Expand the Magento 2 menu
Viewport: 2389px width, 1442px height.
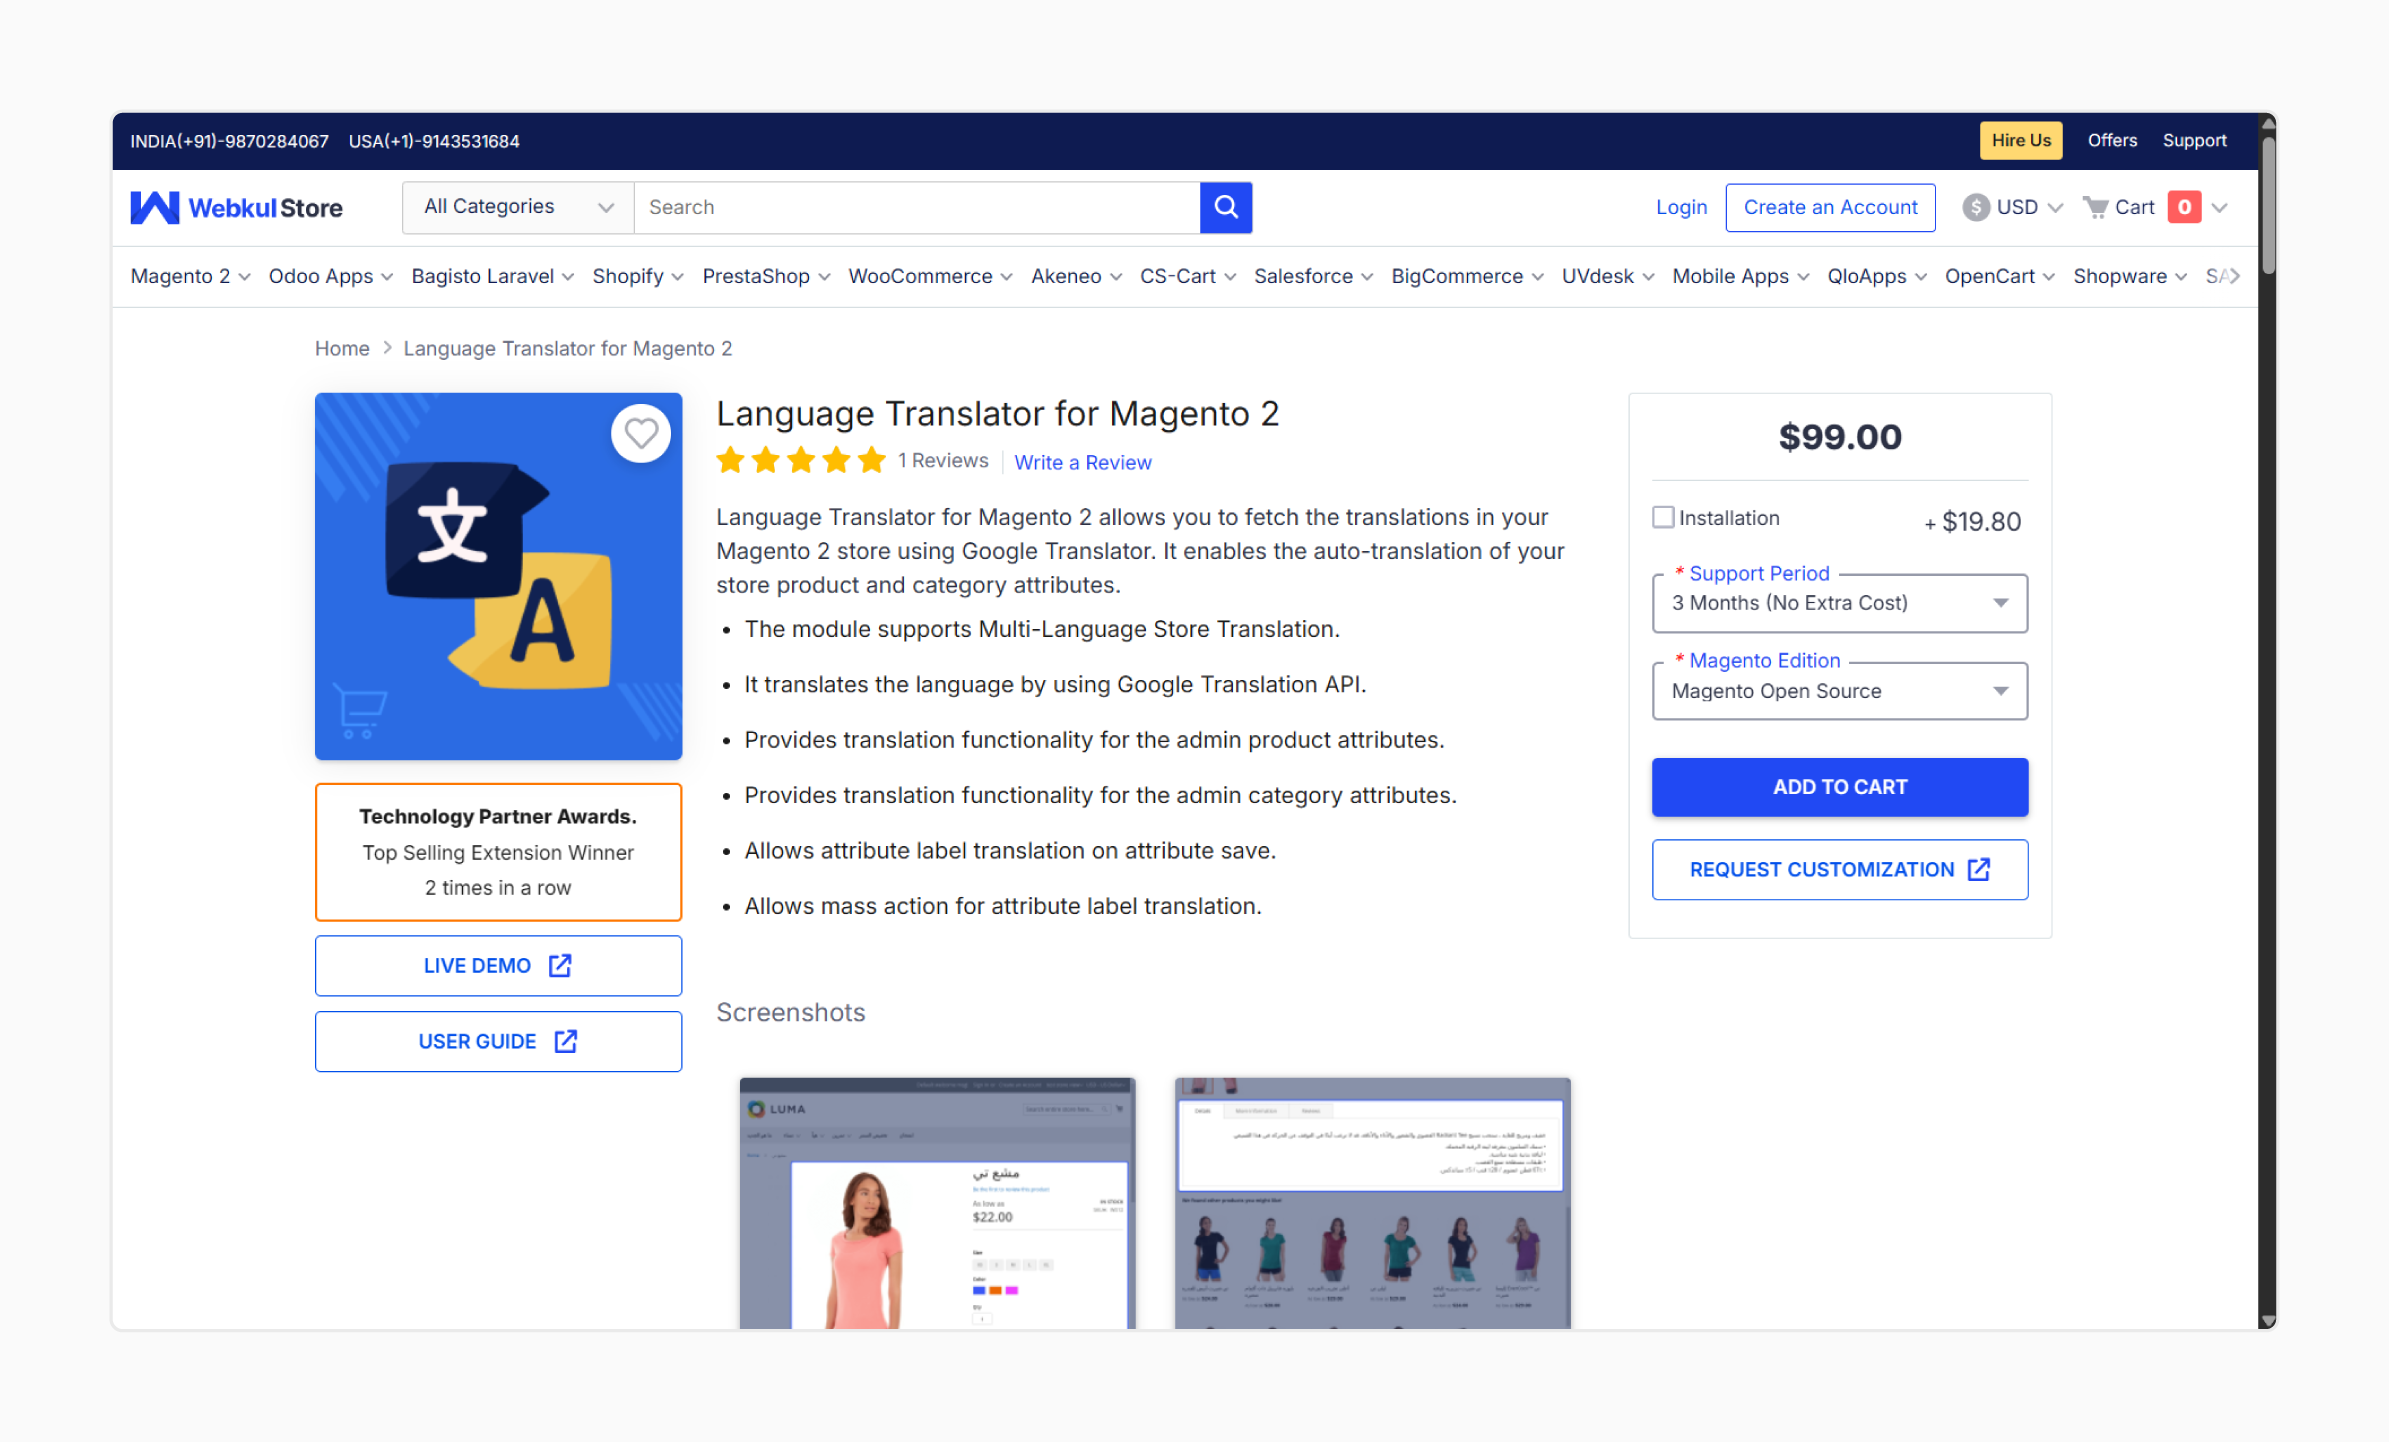(x=190, y=276)
